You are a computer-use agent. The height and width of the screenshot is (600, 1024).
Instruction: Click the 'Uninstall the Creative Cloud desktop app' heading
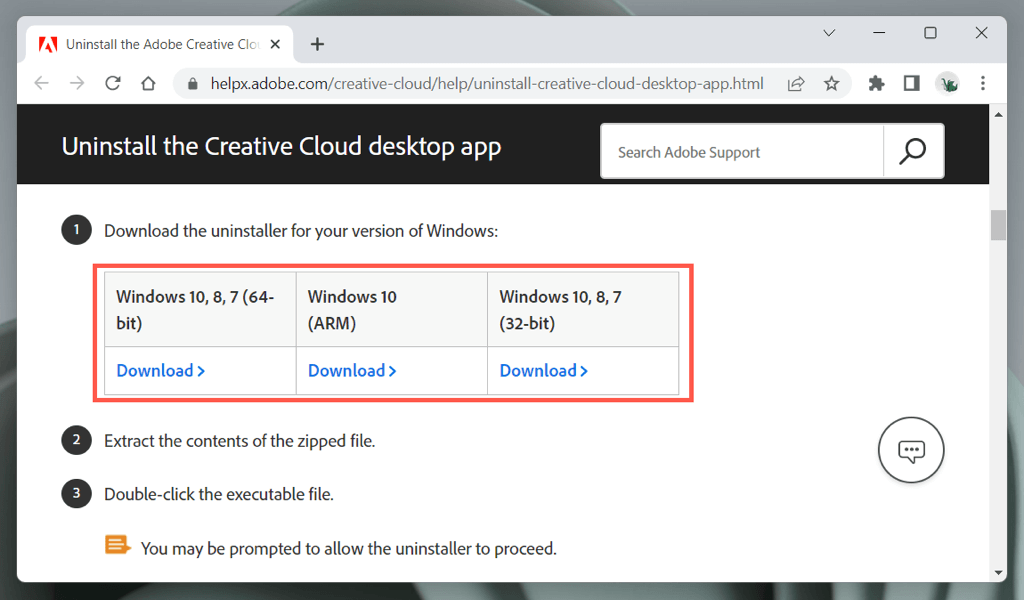coord(281,147)
